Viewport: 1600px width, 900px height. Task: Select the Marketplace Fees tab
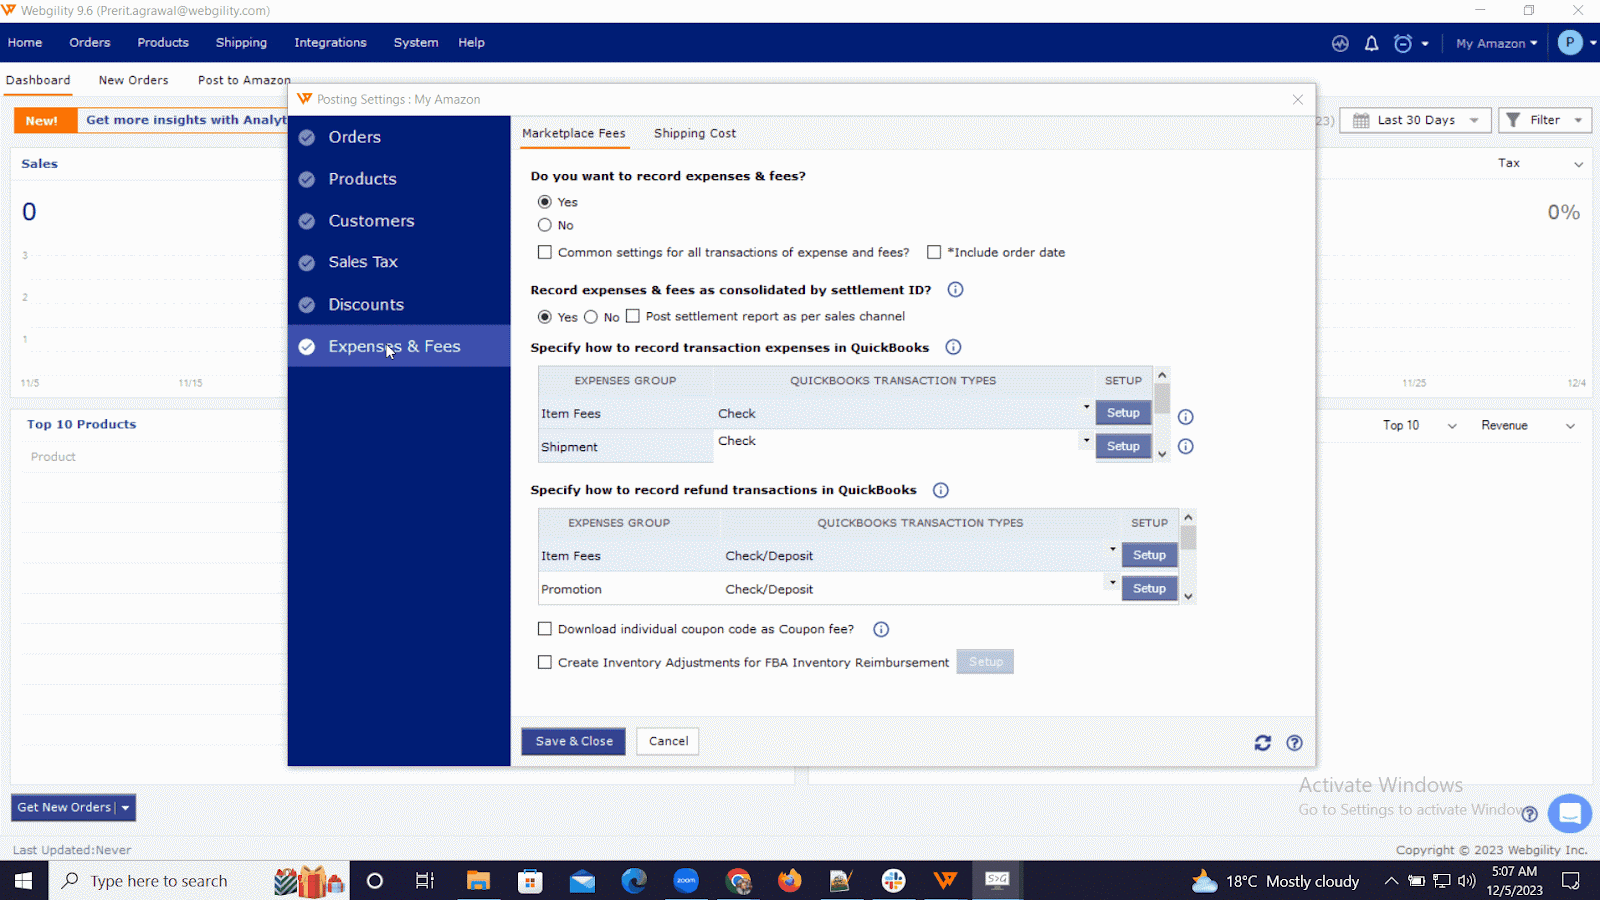(x=574, y=133)
